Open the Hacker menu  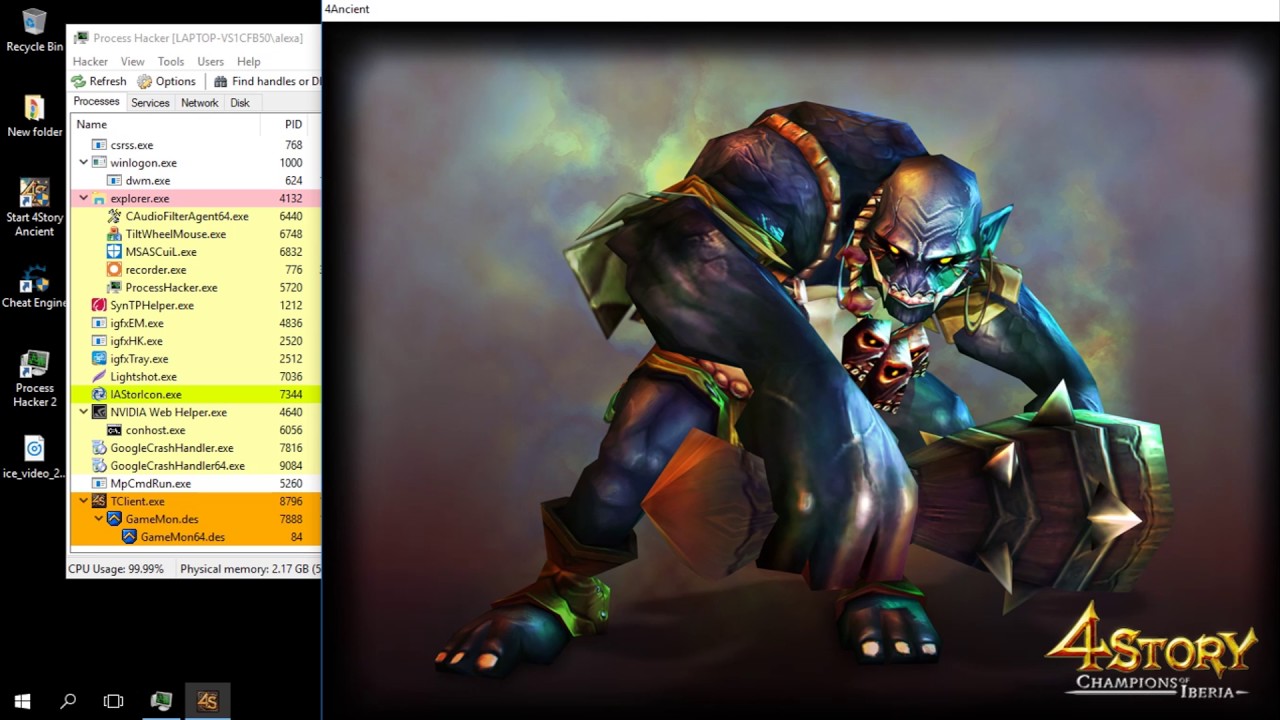click(x=90, y=61)
